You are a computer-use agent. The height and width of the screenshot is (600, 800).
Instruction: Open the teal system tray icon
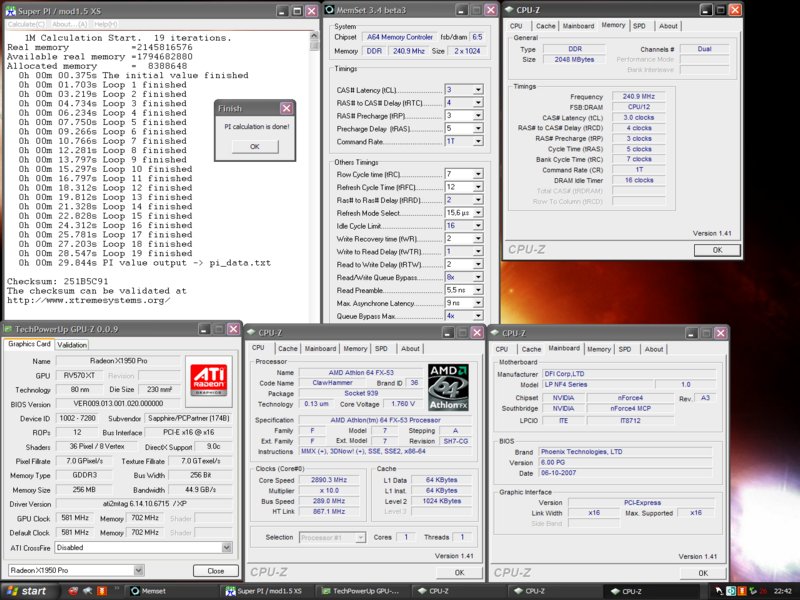pyautogui.click(x=731, y=591)
